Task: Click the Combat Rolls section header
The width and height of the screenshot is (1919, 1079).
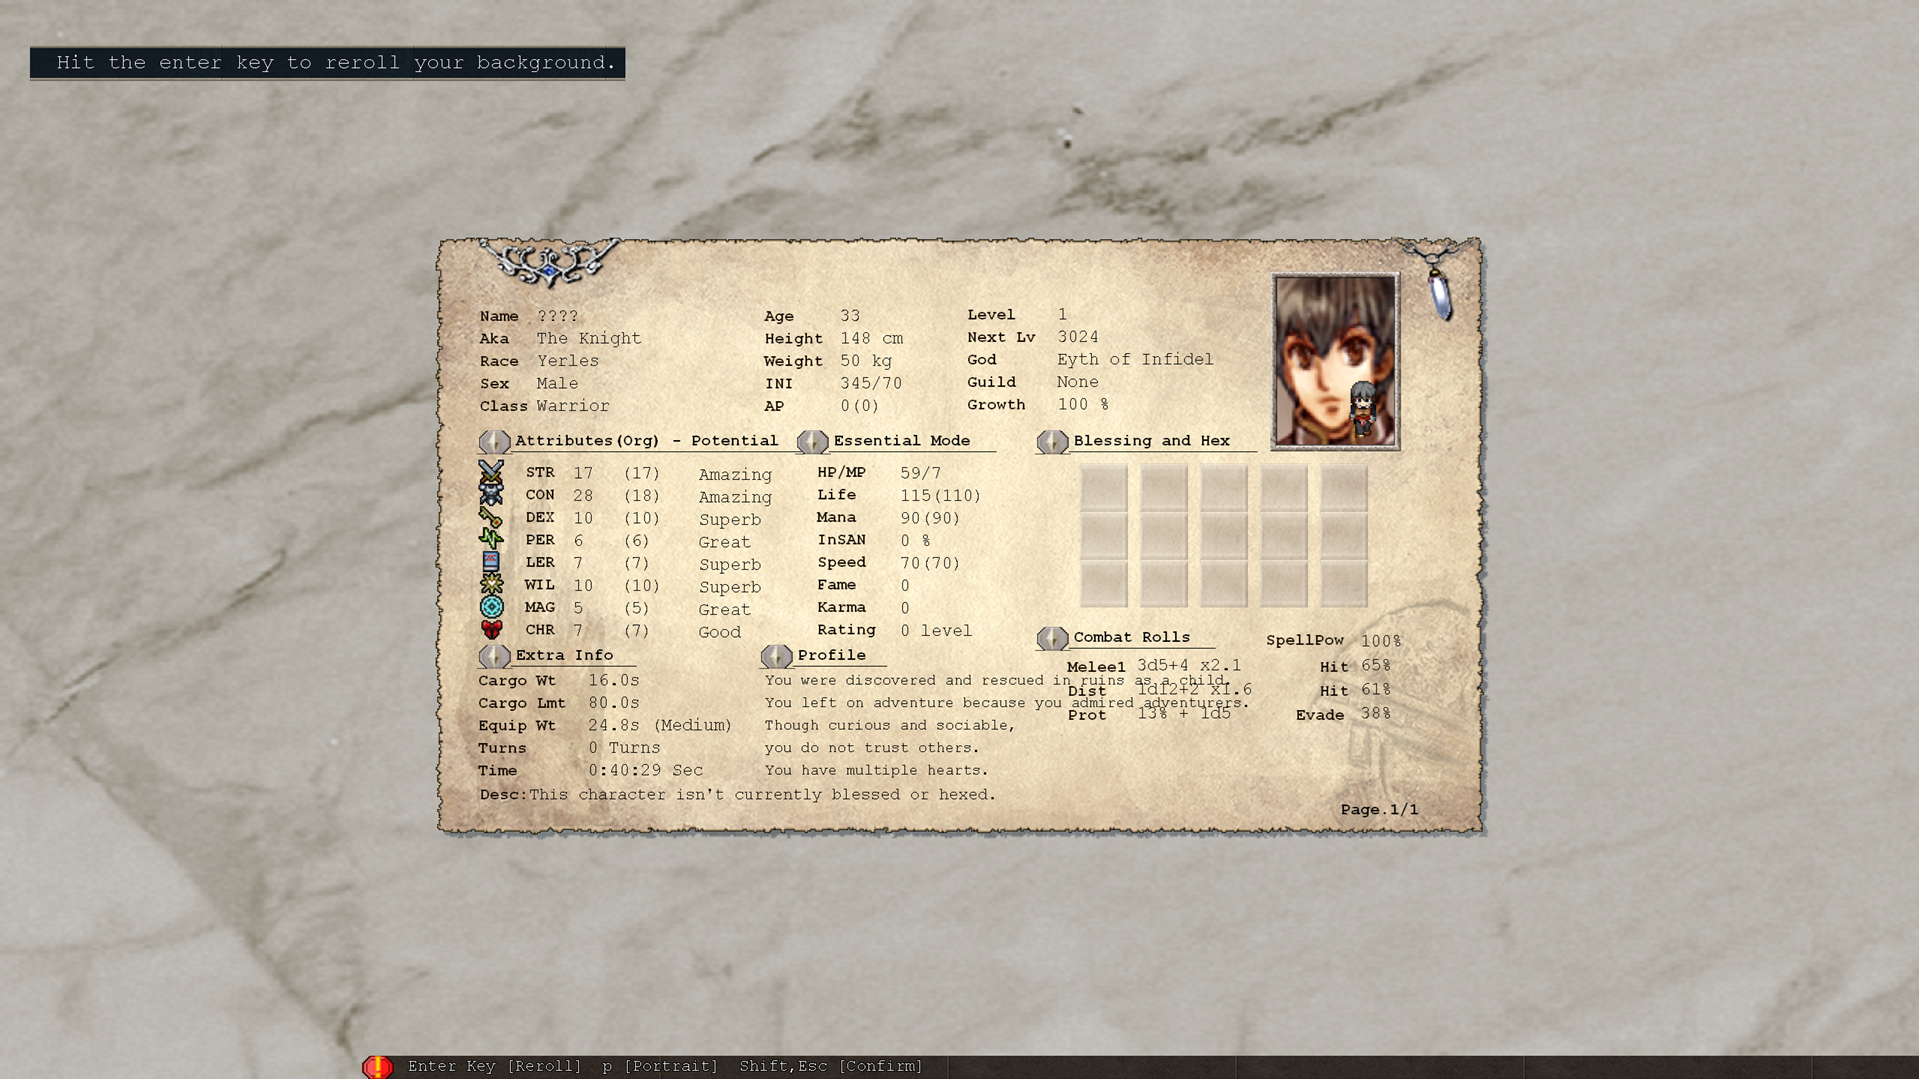Action: click(x=1131, y=637)
